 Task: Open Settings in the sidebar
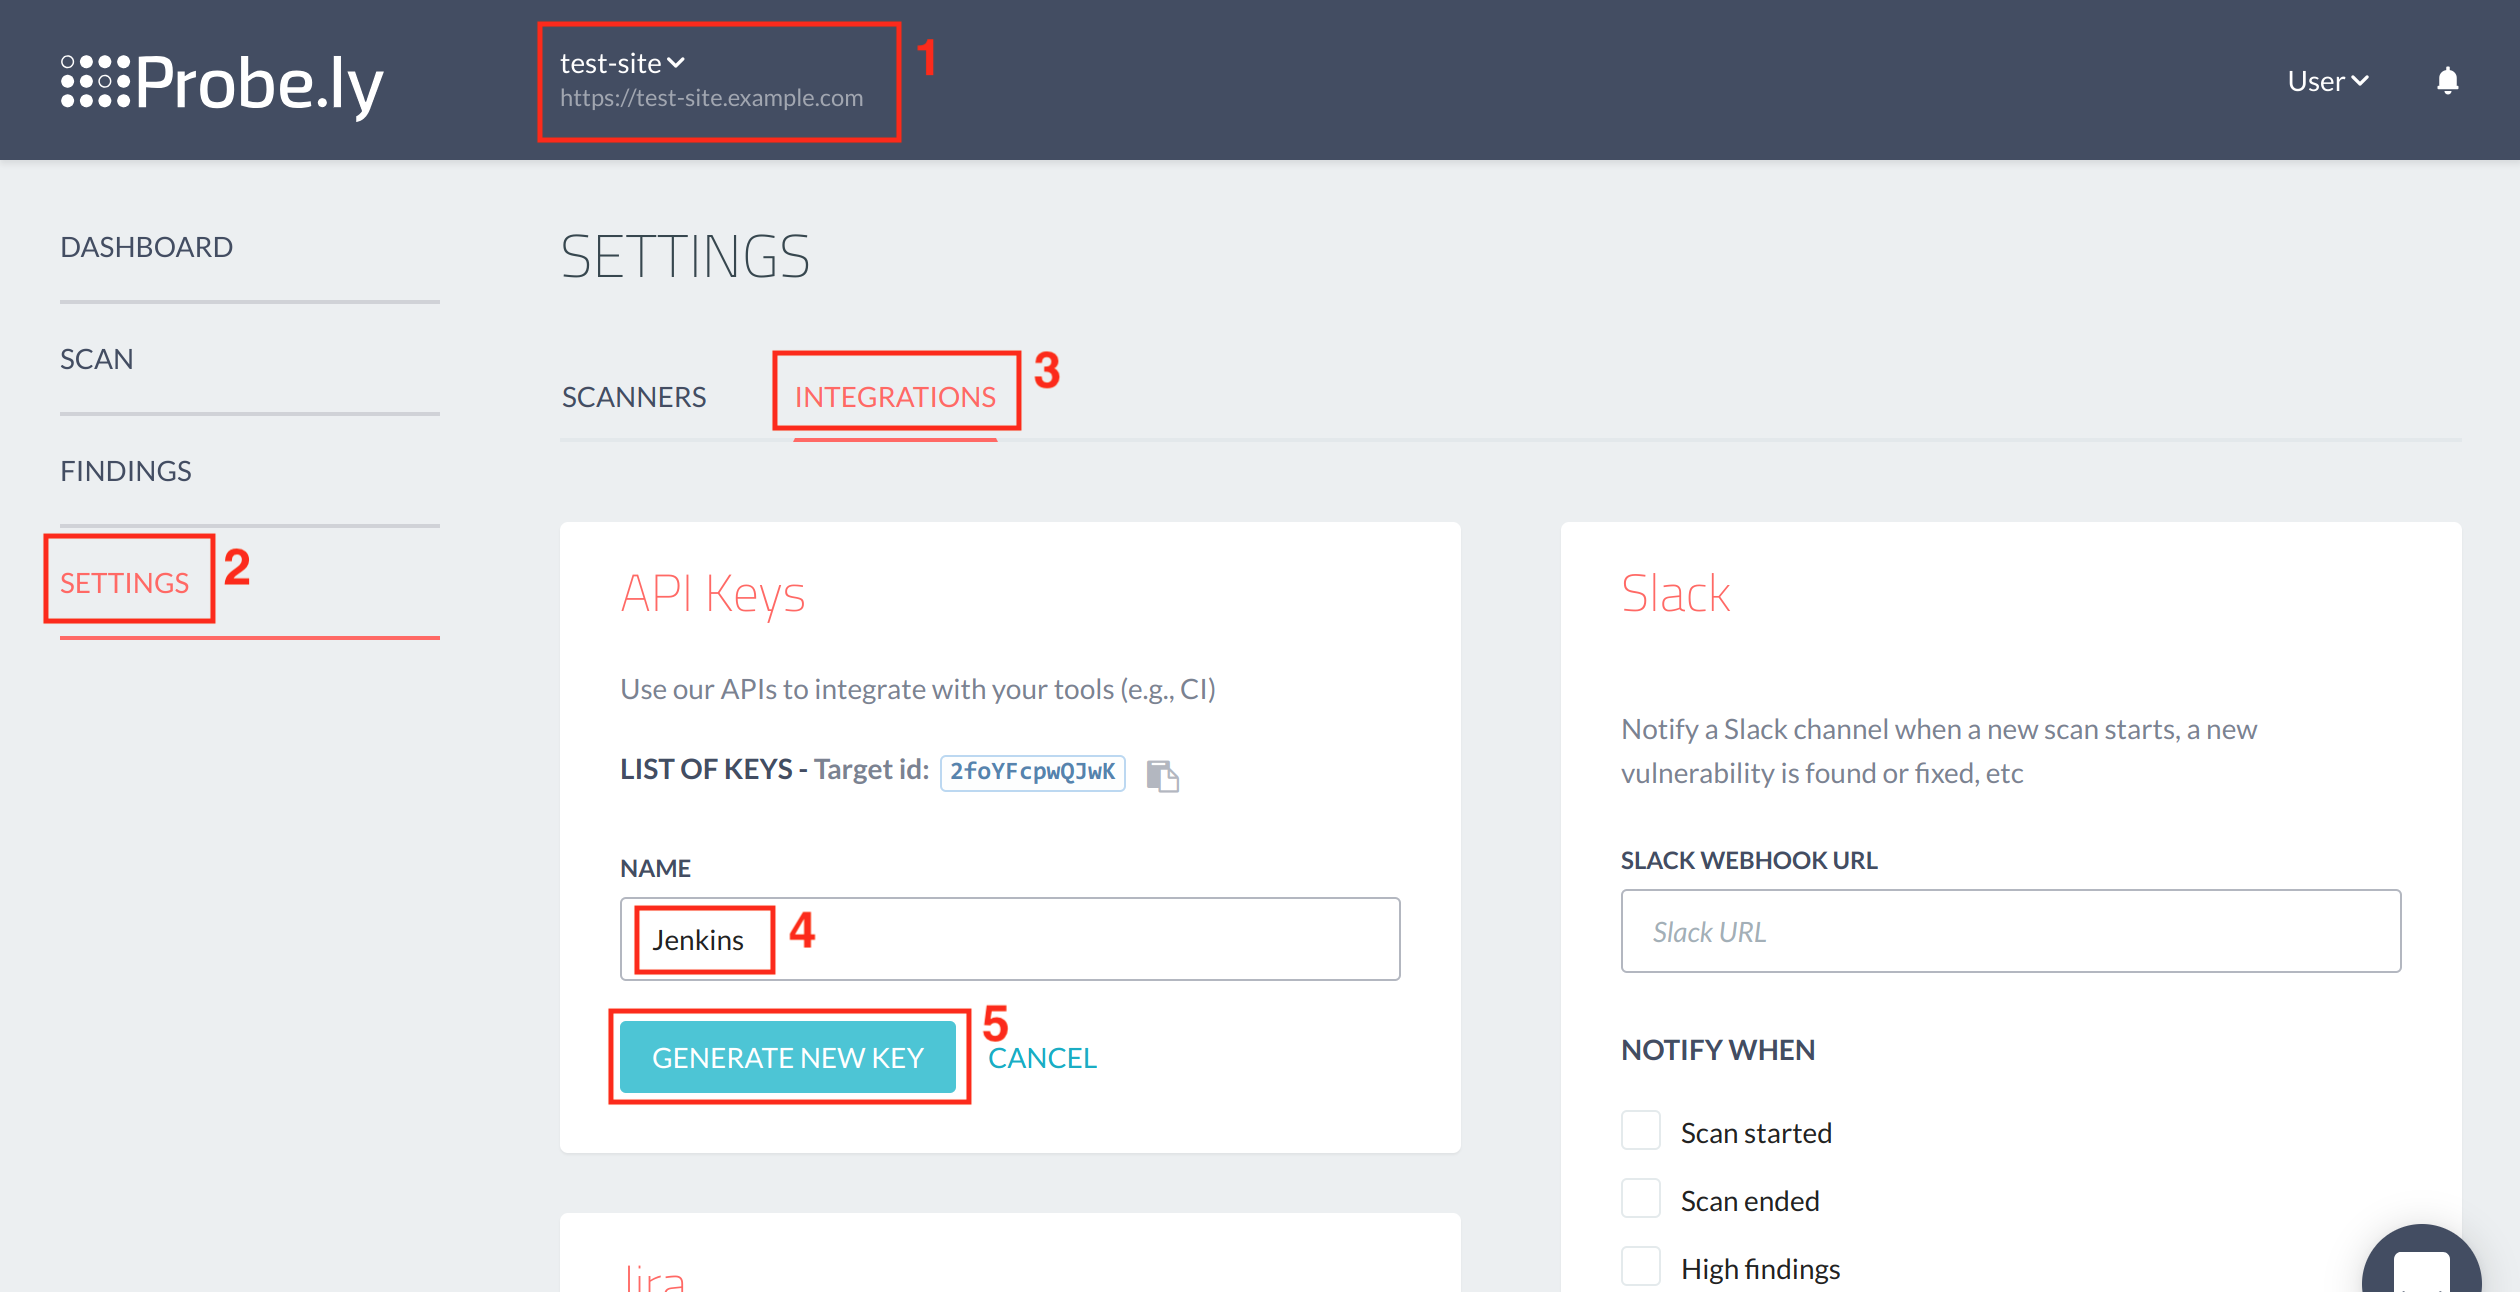124,583
